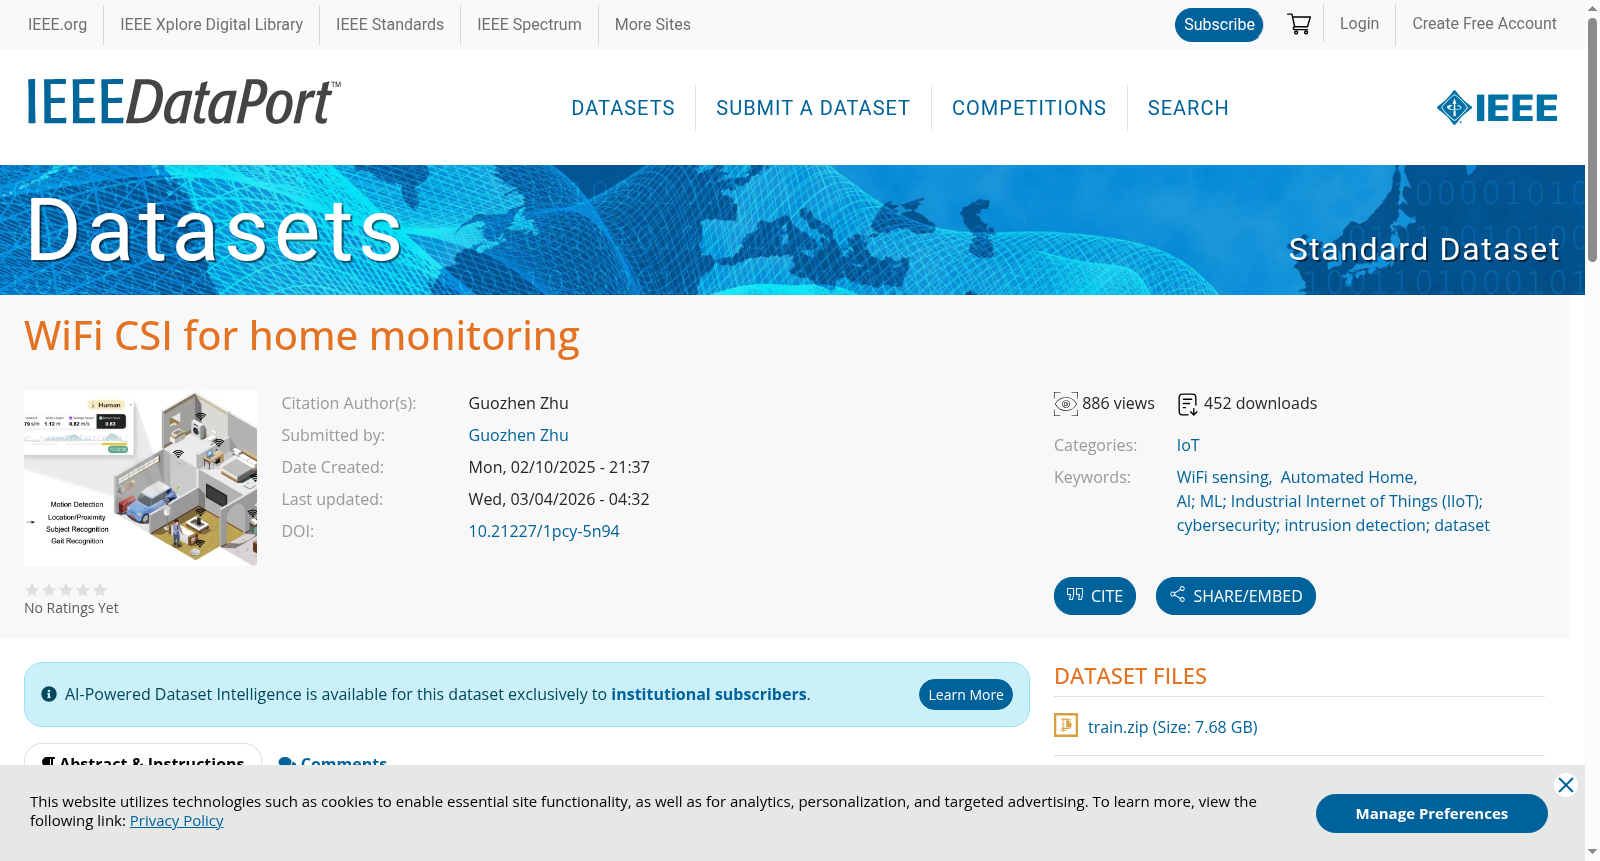Open the SHARE/EMBED options

click(x=1236, y=596)
